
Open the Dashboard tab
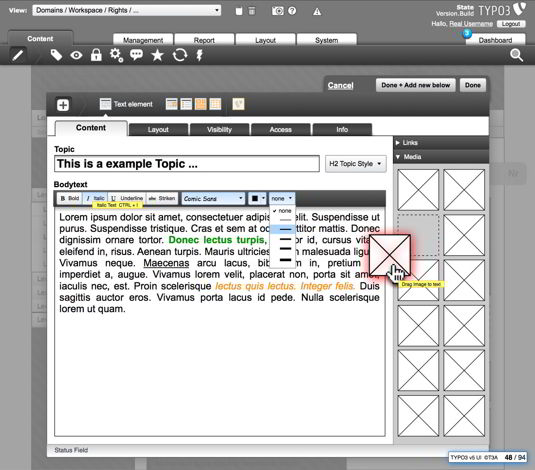[495, 40]
